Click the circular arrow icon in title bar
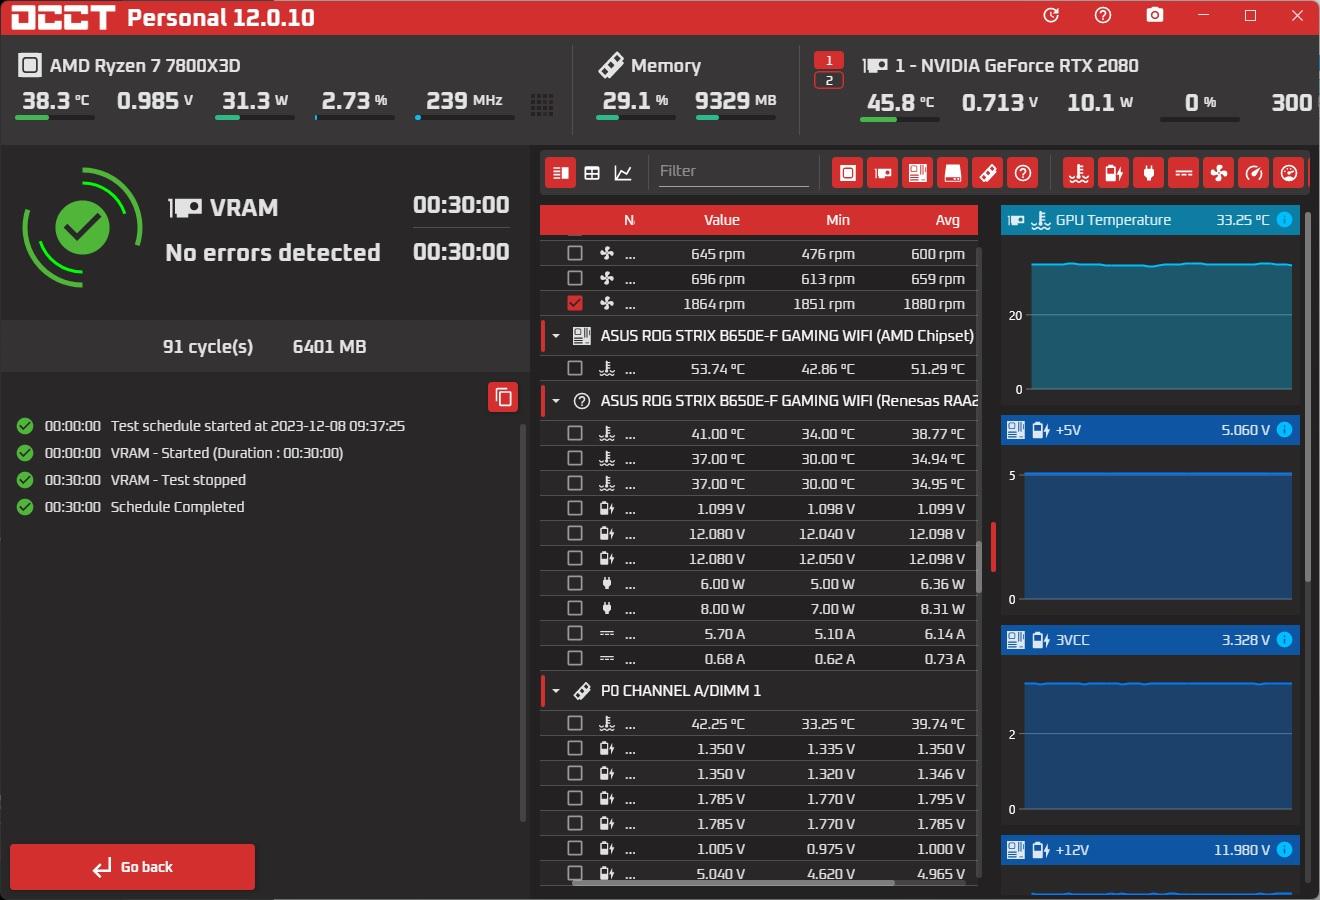This screenshot has width=1320, height=900. (1051, 15)
